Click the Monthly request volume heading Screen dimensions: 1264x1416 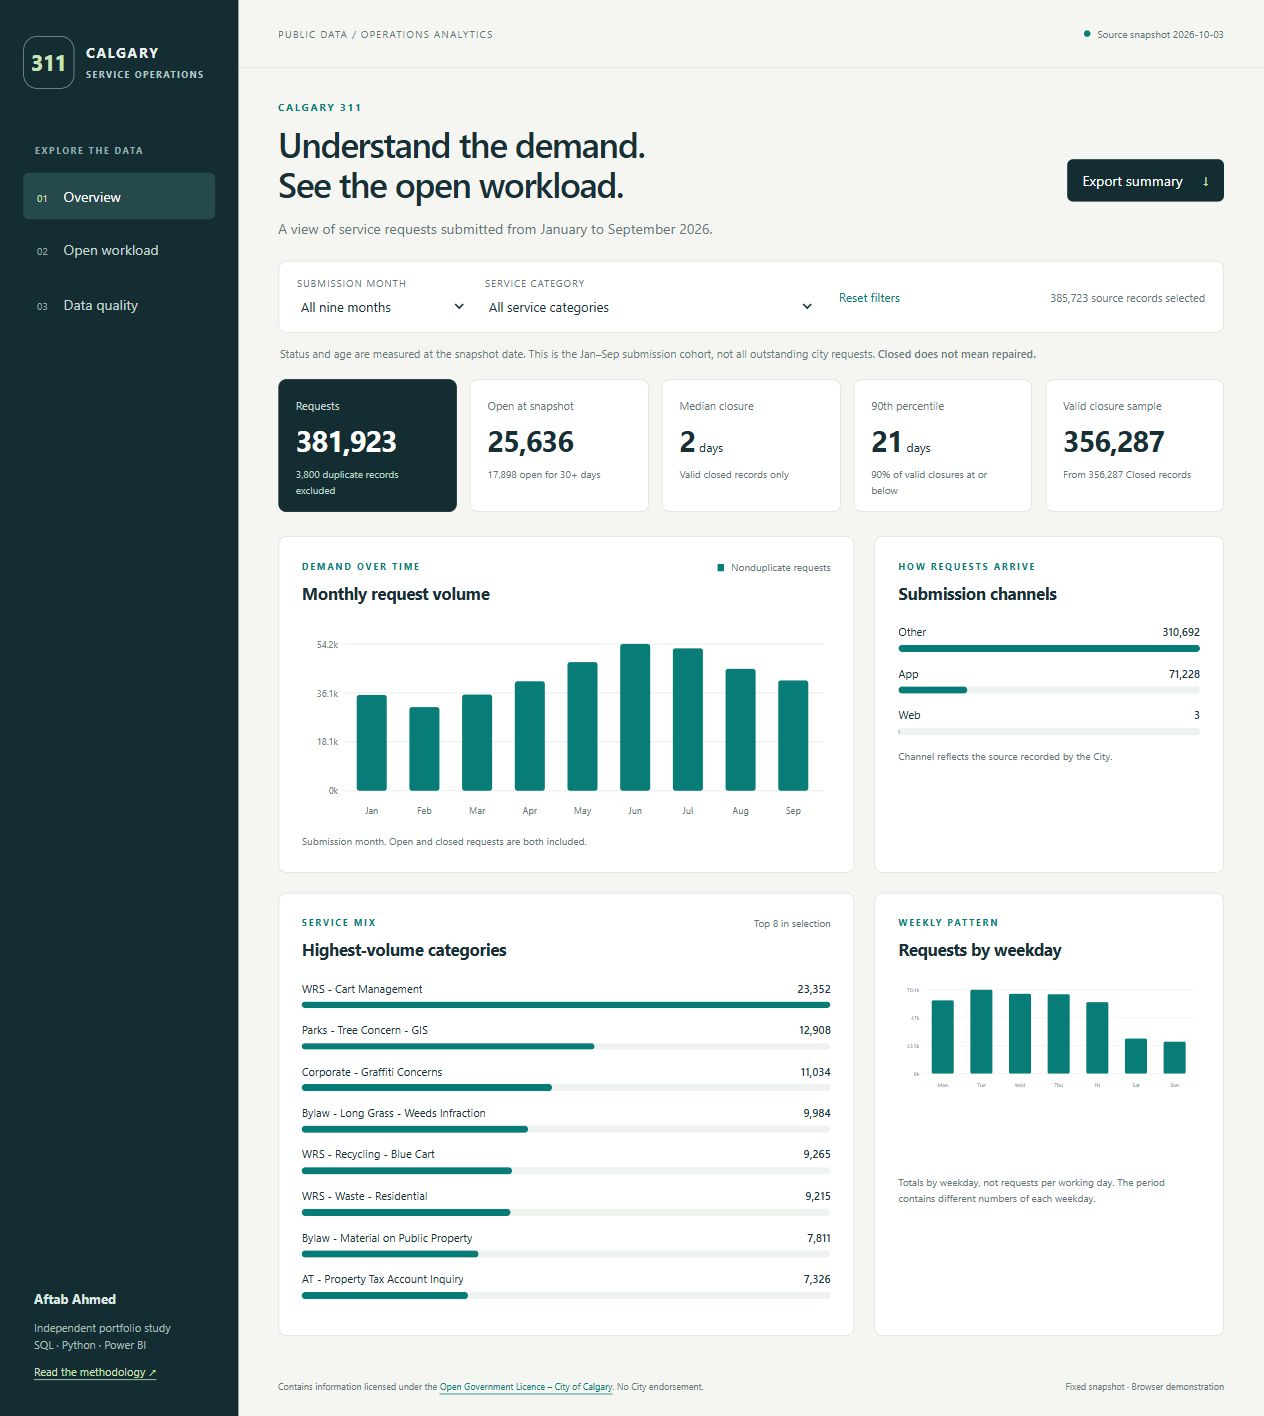coord(396,594)
